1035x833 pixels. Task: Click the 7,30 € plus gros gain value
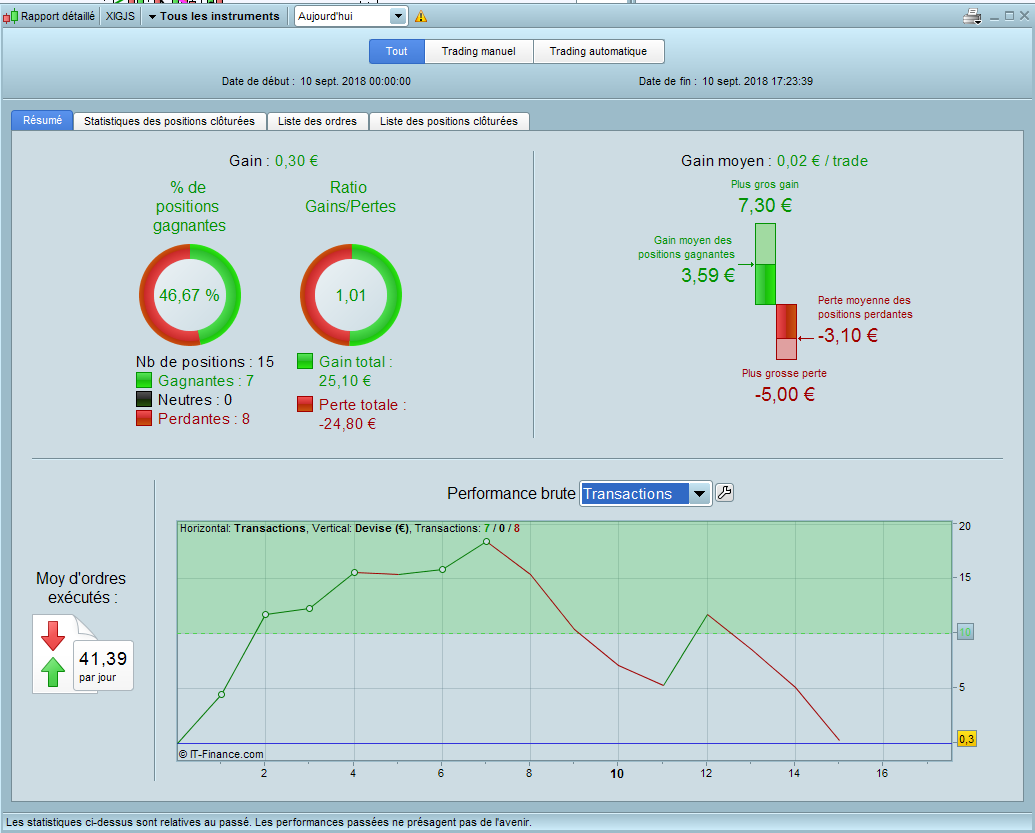click(x=765, y=205)
